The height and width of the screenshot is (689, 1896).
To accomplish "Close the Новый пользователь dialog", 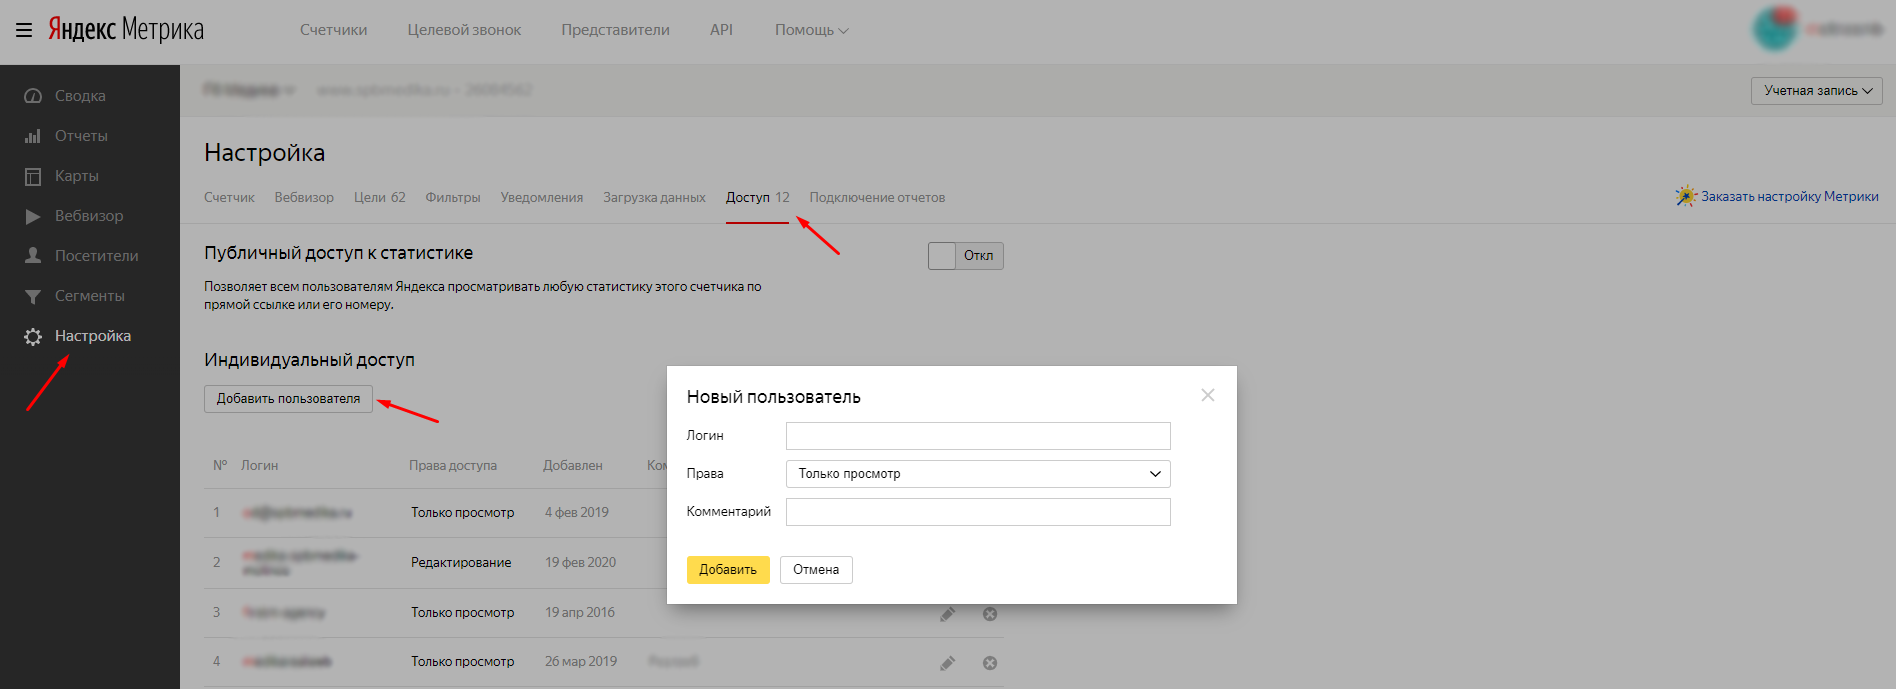I will pos(1208,395).
